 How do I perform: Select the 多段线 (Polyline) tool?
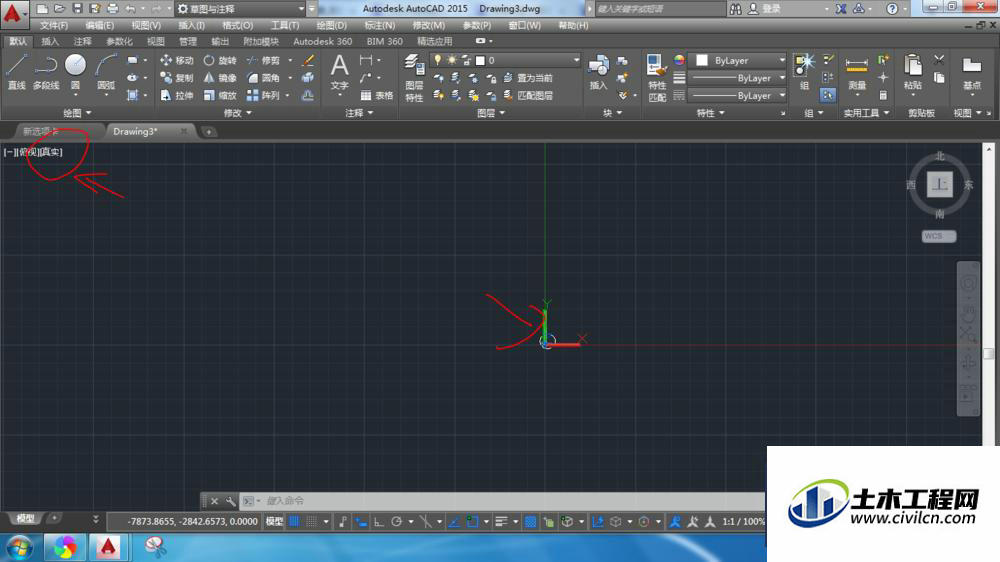point(46,71)
